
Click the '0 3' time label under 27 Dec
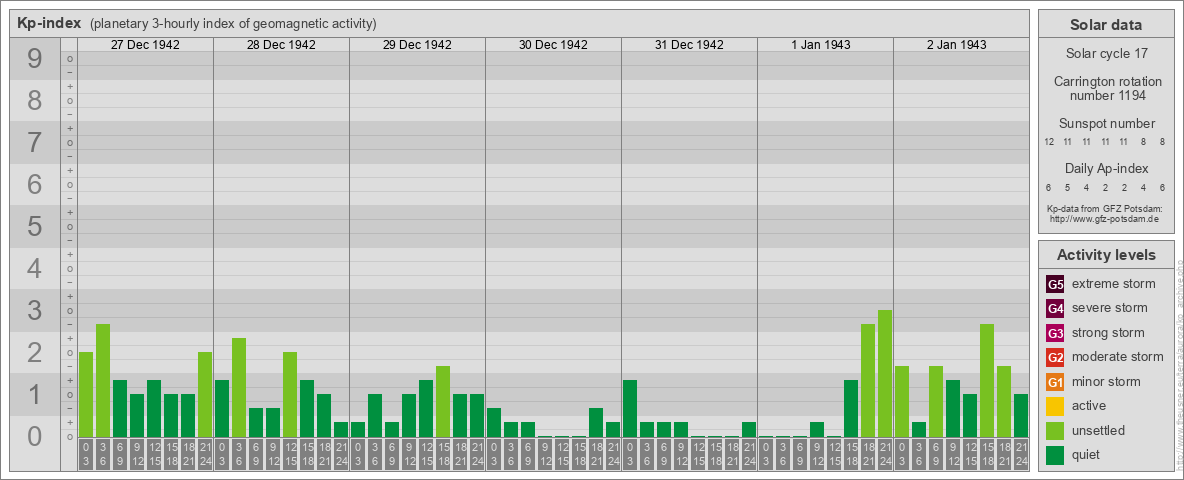tap(86, 455)
